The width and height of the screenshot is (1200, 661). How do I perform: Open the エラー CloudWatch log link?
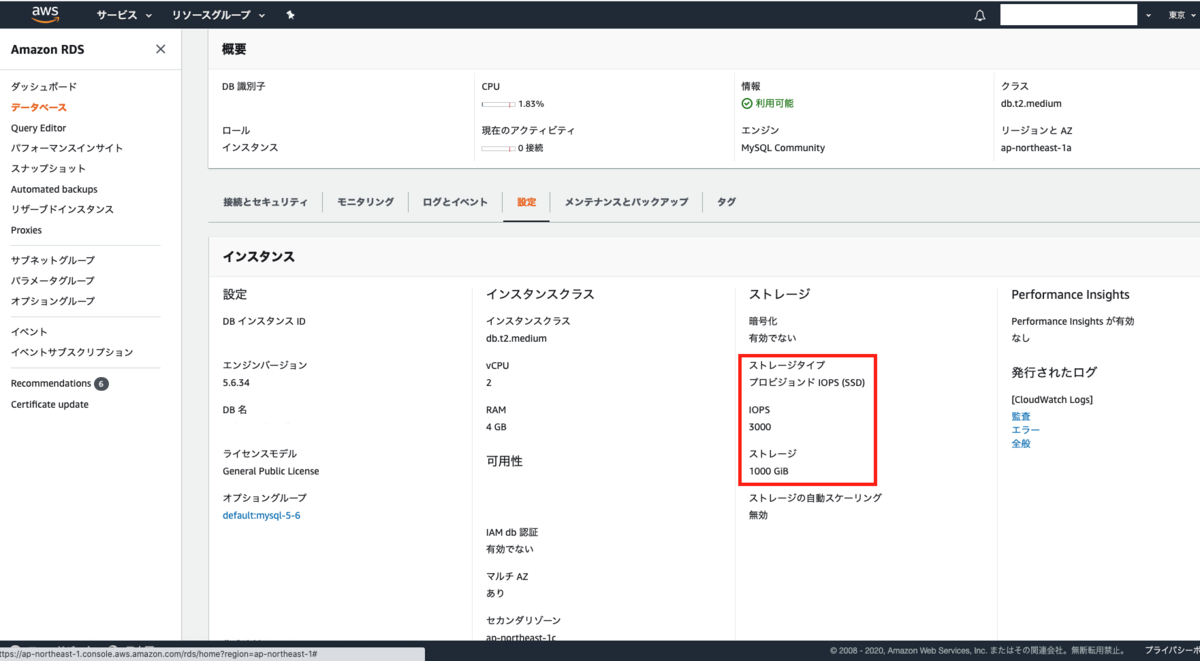[x=1025, y=430]
